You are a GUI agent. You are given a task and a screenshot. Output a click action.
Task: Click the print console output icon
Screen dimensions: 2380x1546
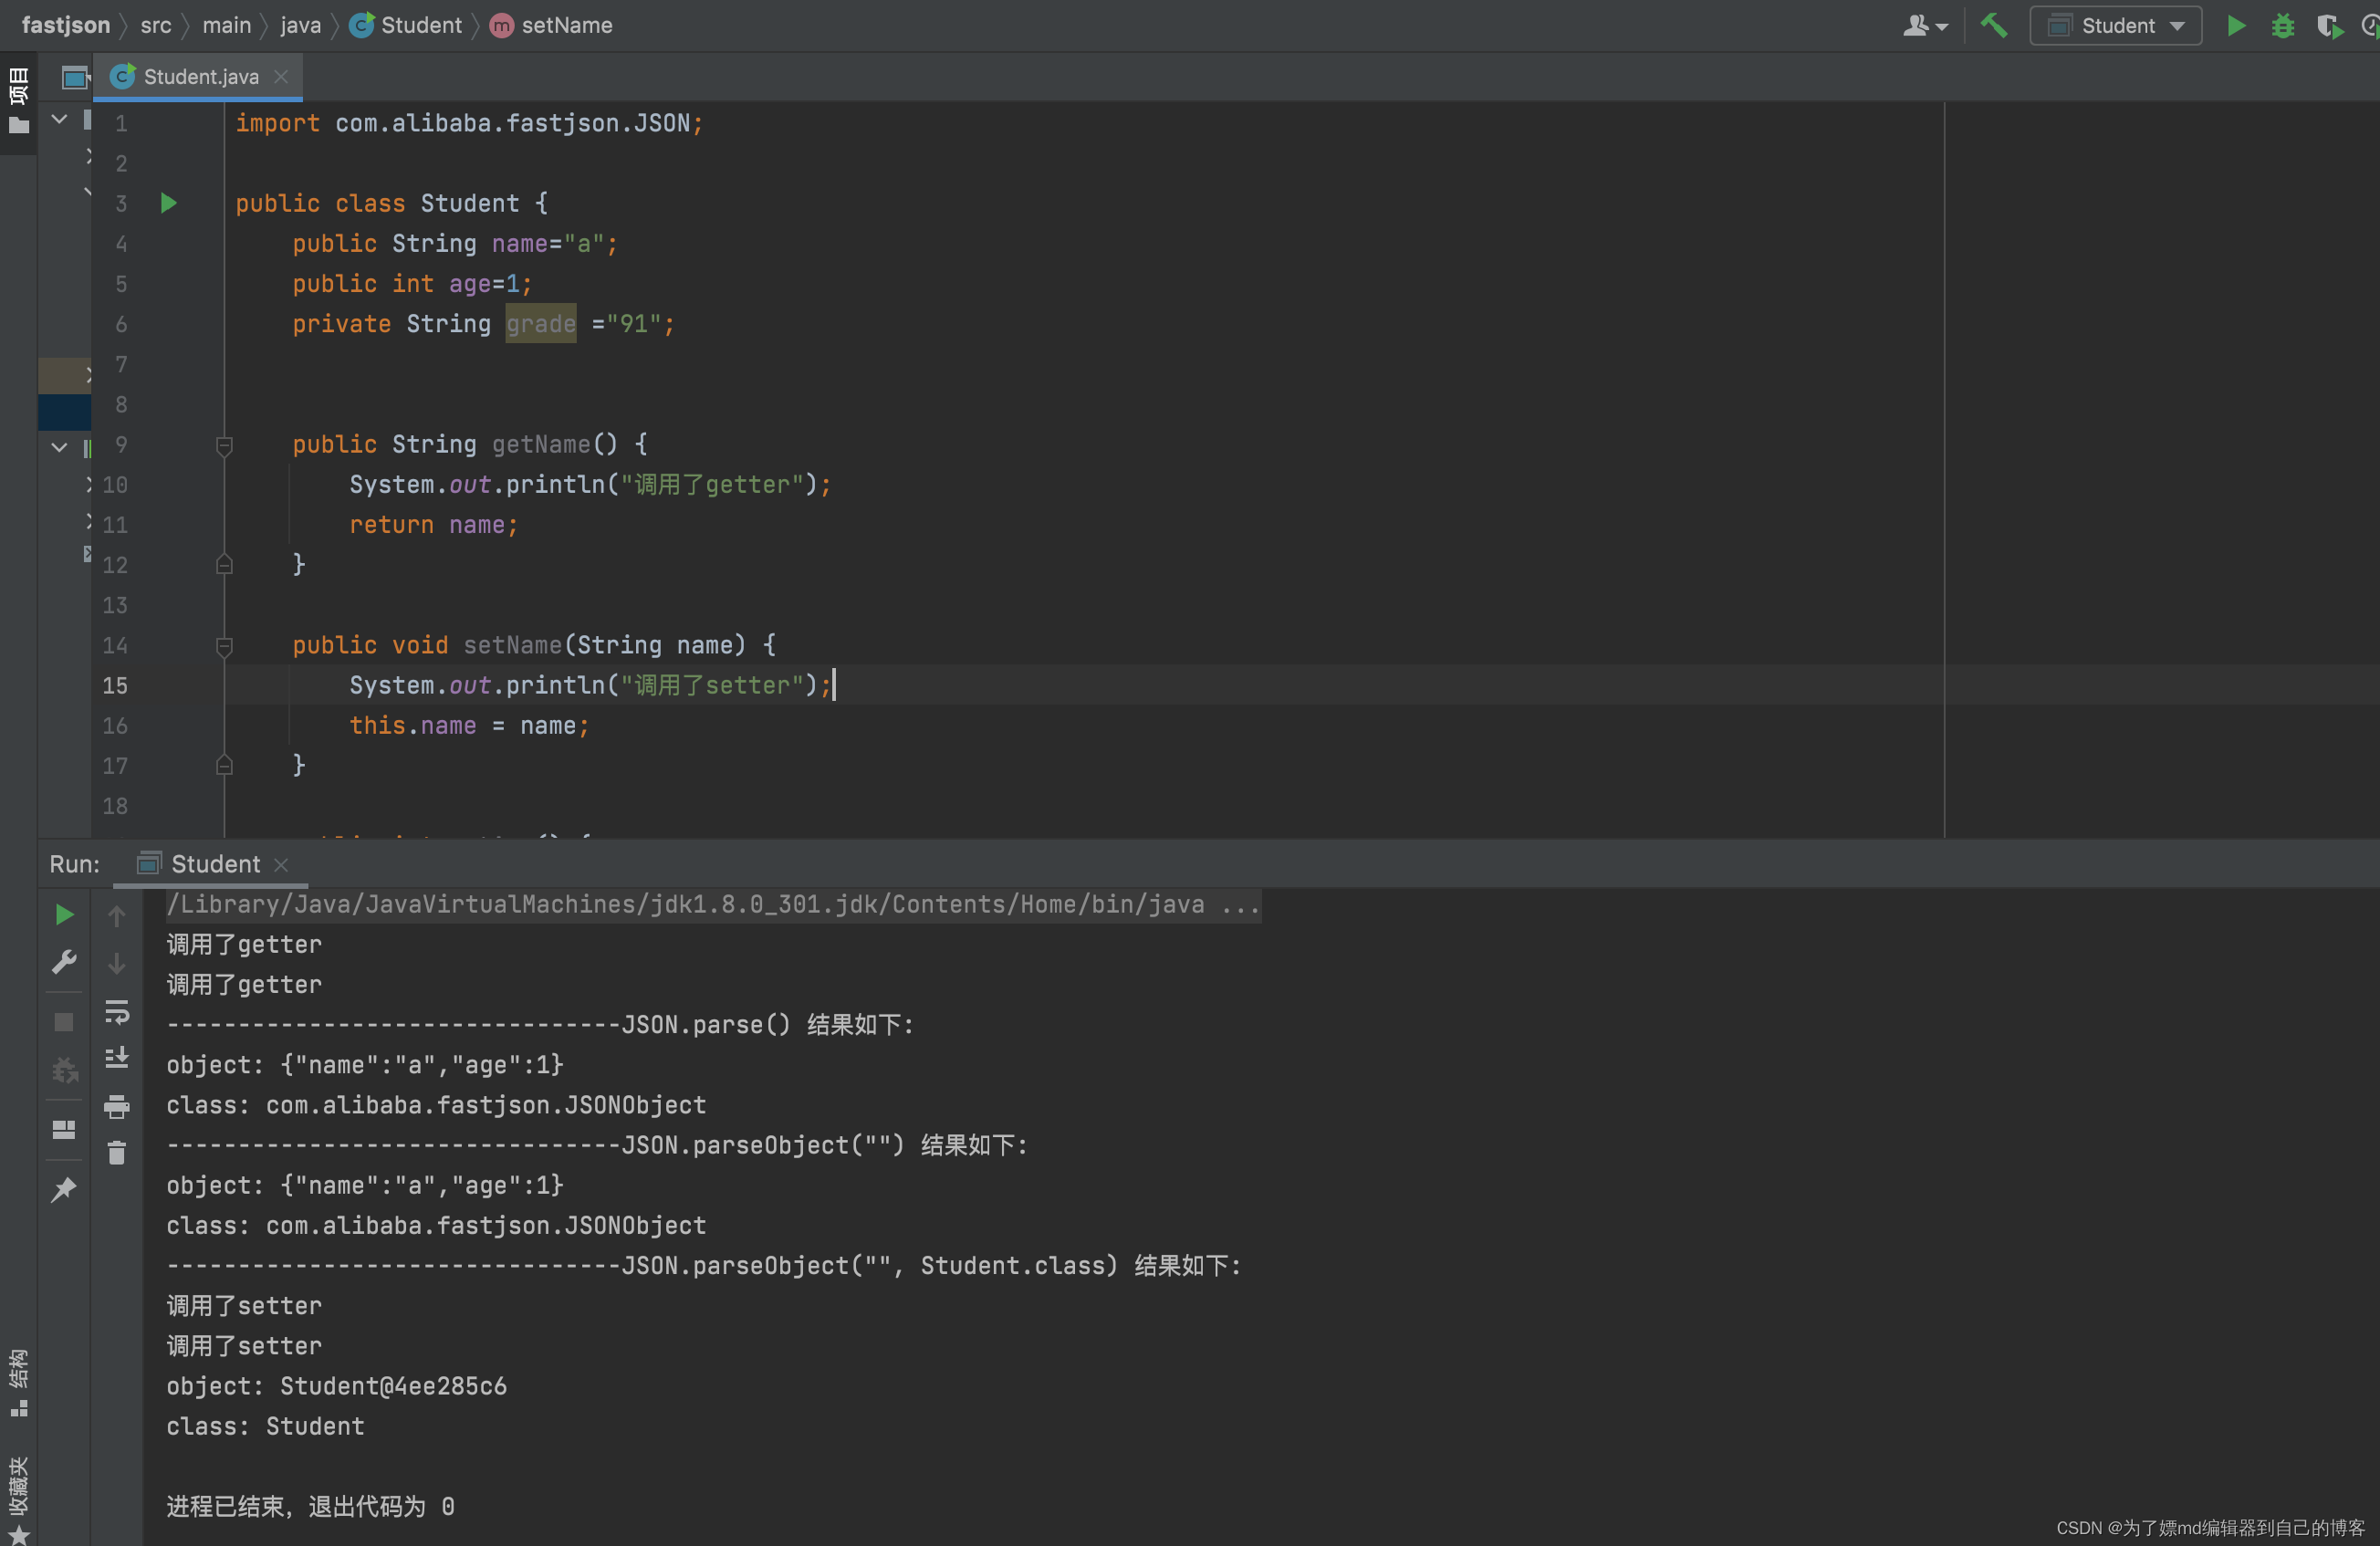tap(117, 1106)
